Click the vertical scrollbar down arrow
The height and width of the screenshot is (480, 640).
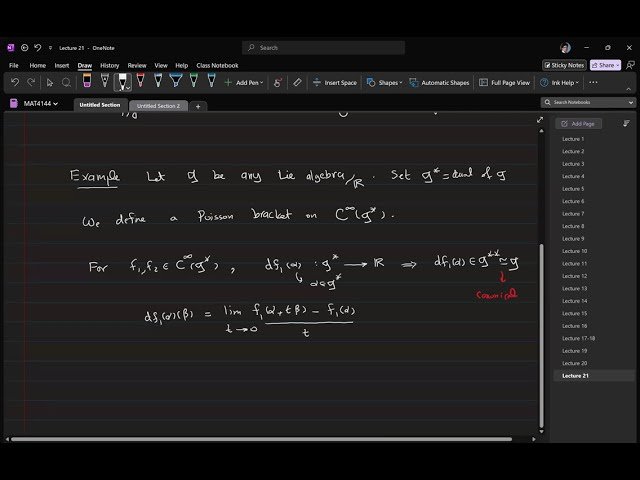(542, 431)
